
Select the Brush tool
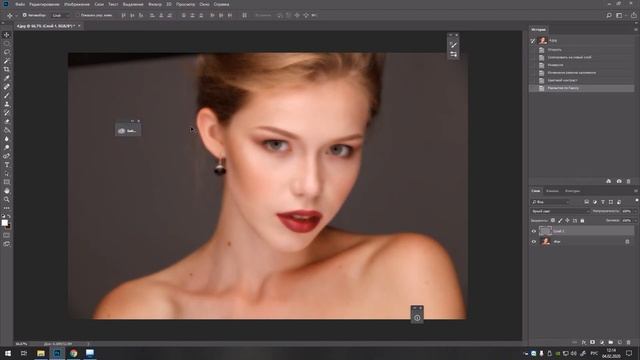click(x=7, y=96)
